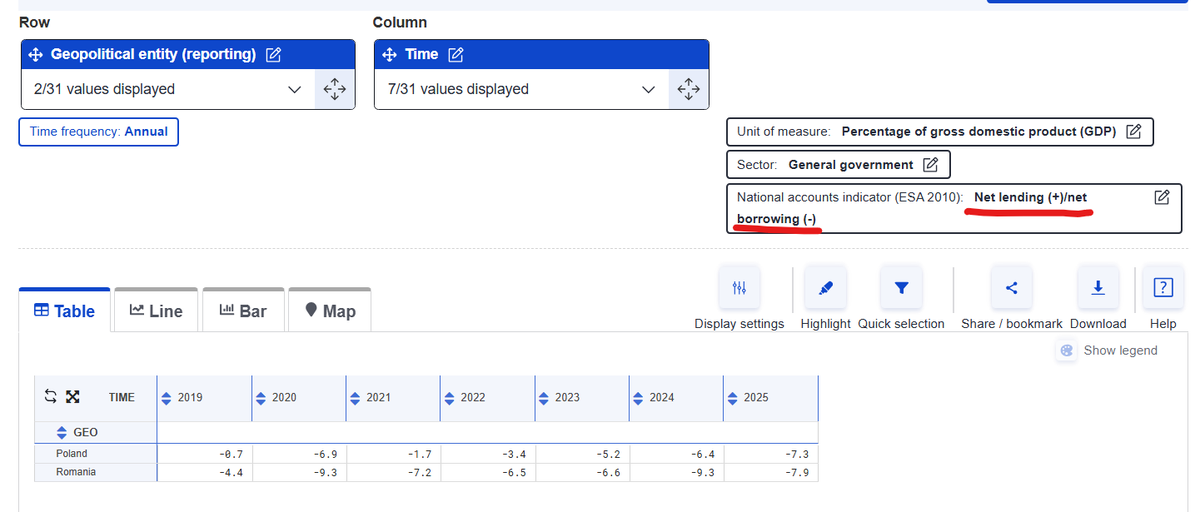This screenshot has height=512, width=1200.
Task: Click the Time frequency: Annual button
Action: point(99,131)
